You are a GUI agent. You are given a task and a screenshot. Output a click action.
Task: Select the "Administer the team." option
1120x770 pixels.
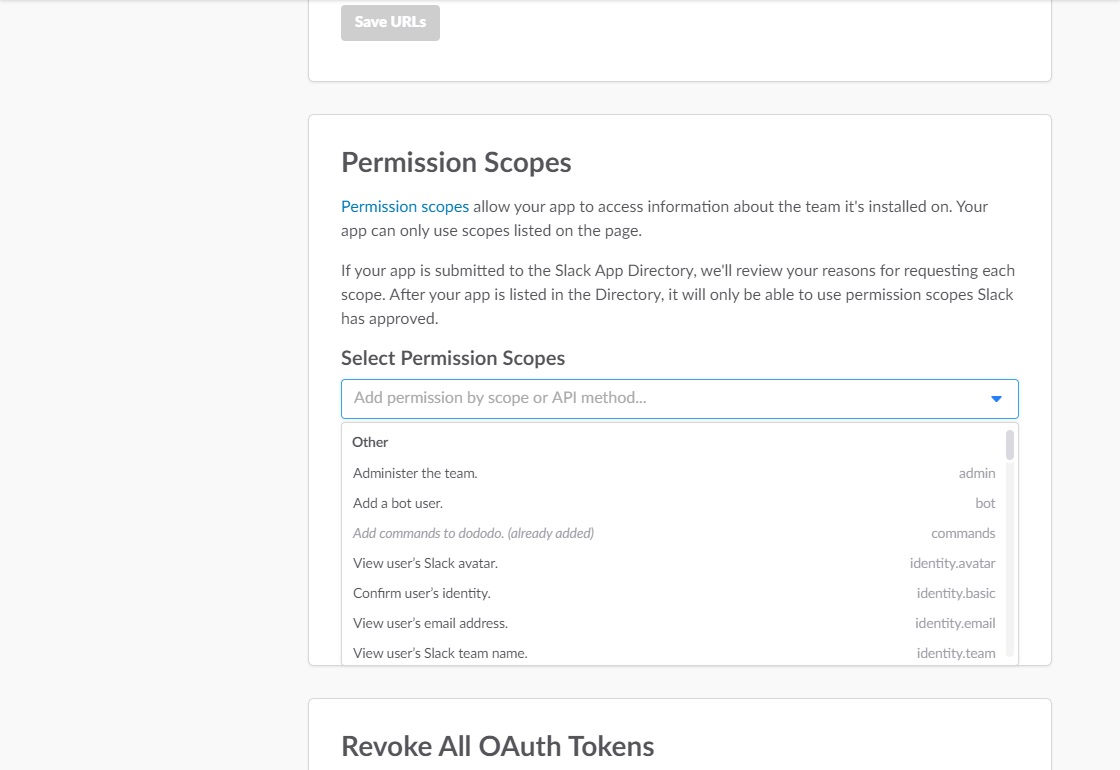(415, 473)
